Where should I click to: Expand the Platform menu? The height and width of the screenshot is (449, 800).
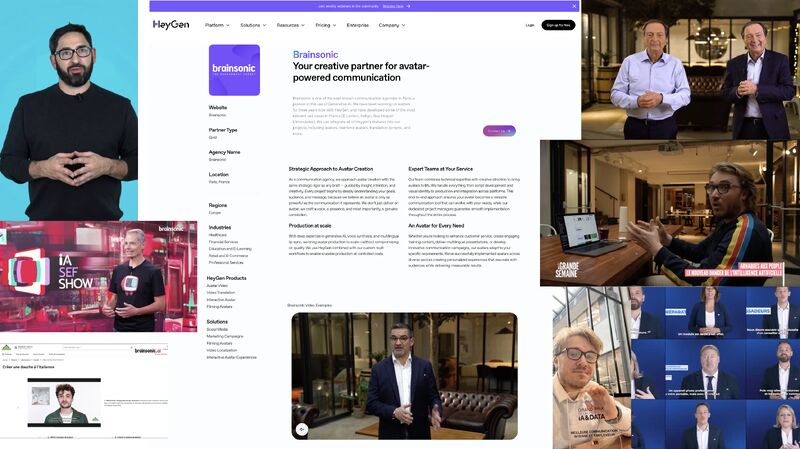[217, 25]
